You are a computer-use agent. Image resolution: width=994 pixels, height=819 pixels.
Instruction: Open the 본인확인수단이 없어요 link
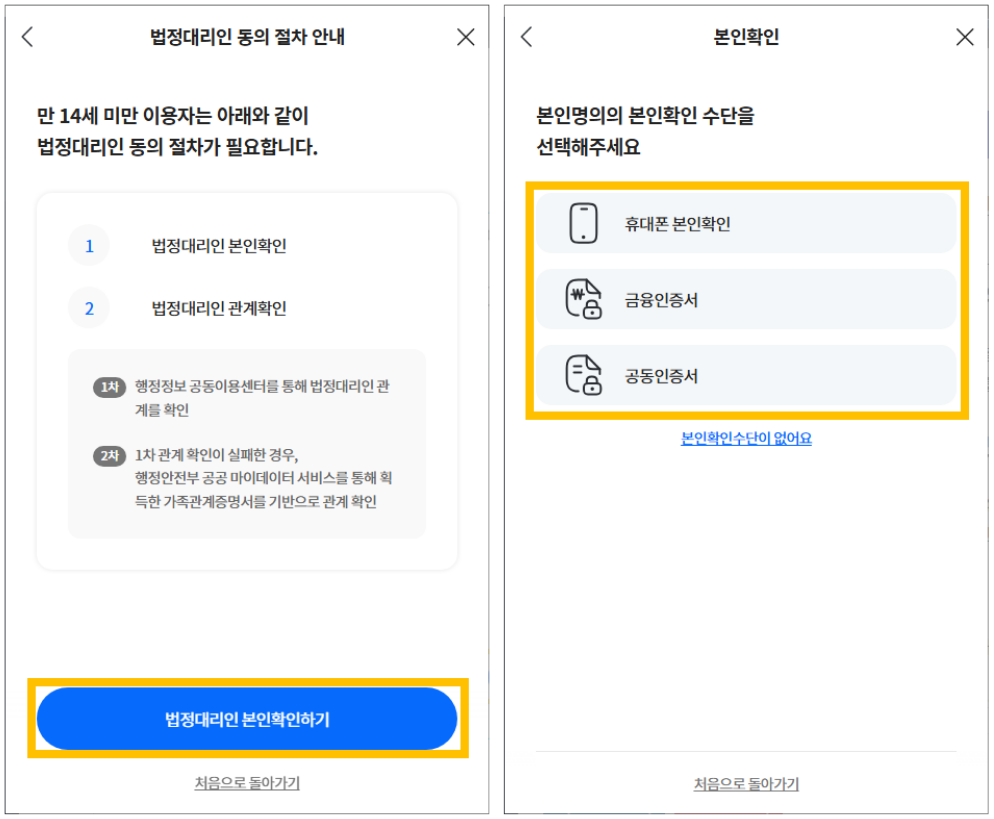point(746,438)
